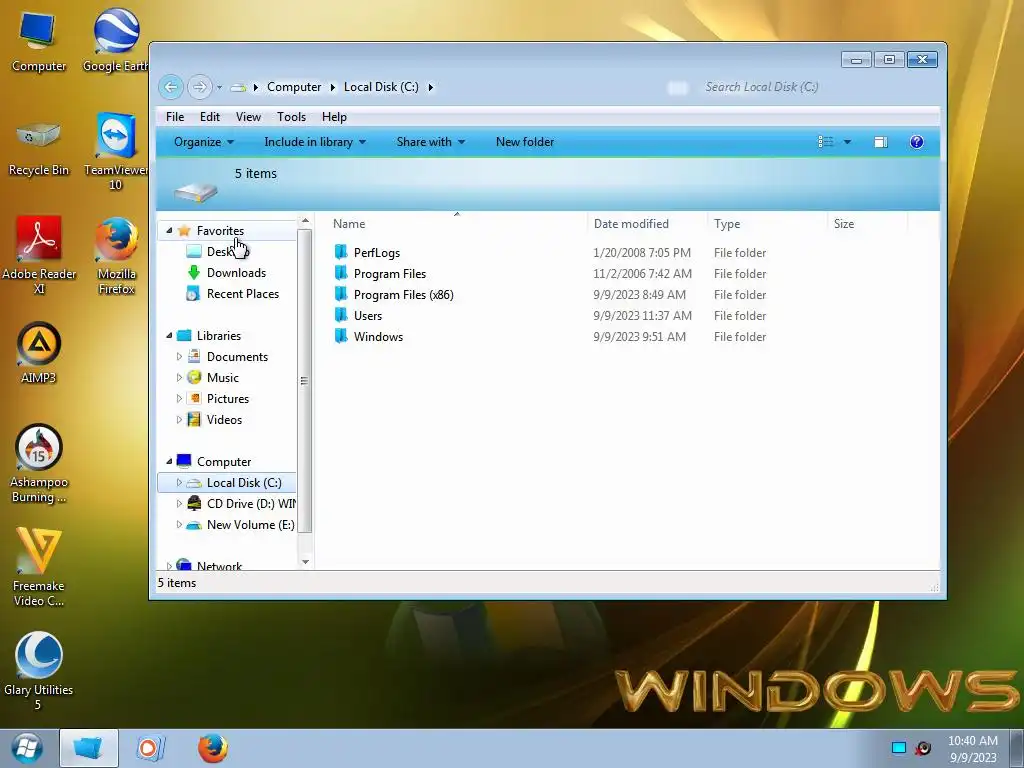Select the Glary Utilities 5 icon

[39, 671]
